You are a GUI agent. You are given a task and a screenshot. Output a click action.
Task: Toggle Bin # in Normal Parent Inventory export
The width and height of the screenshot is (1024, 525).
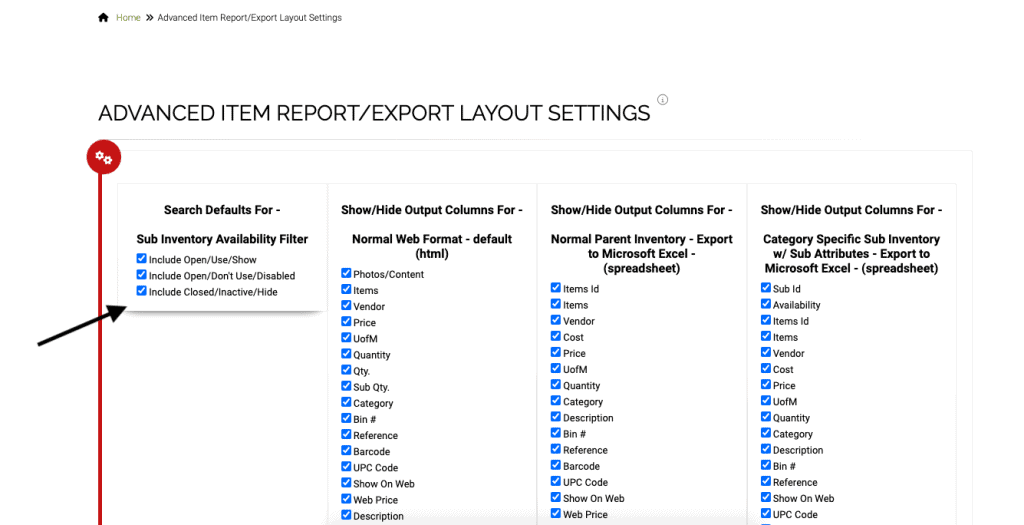(556, 432)
